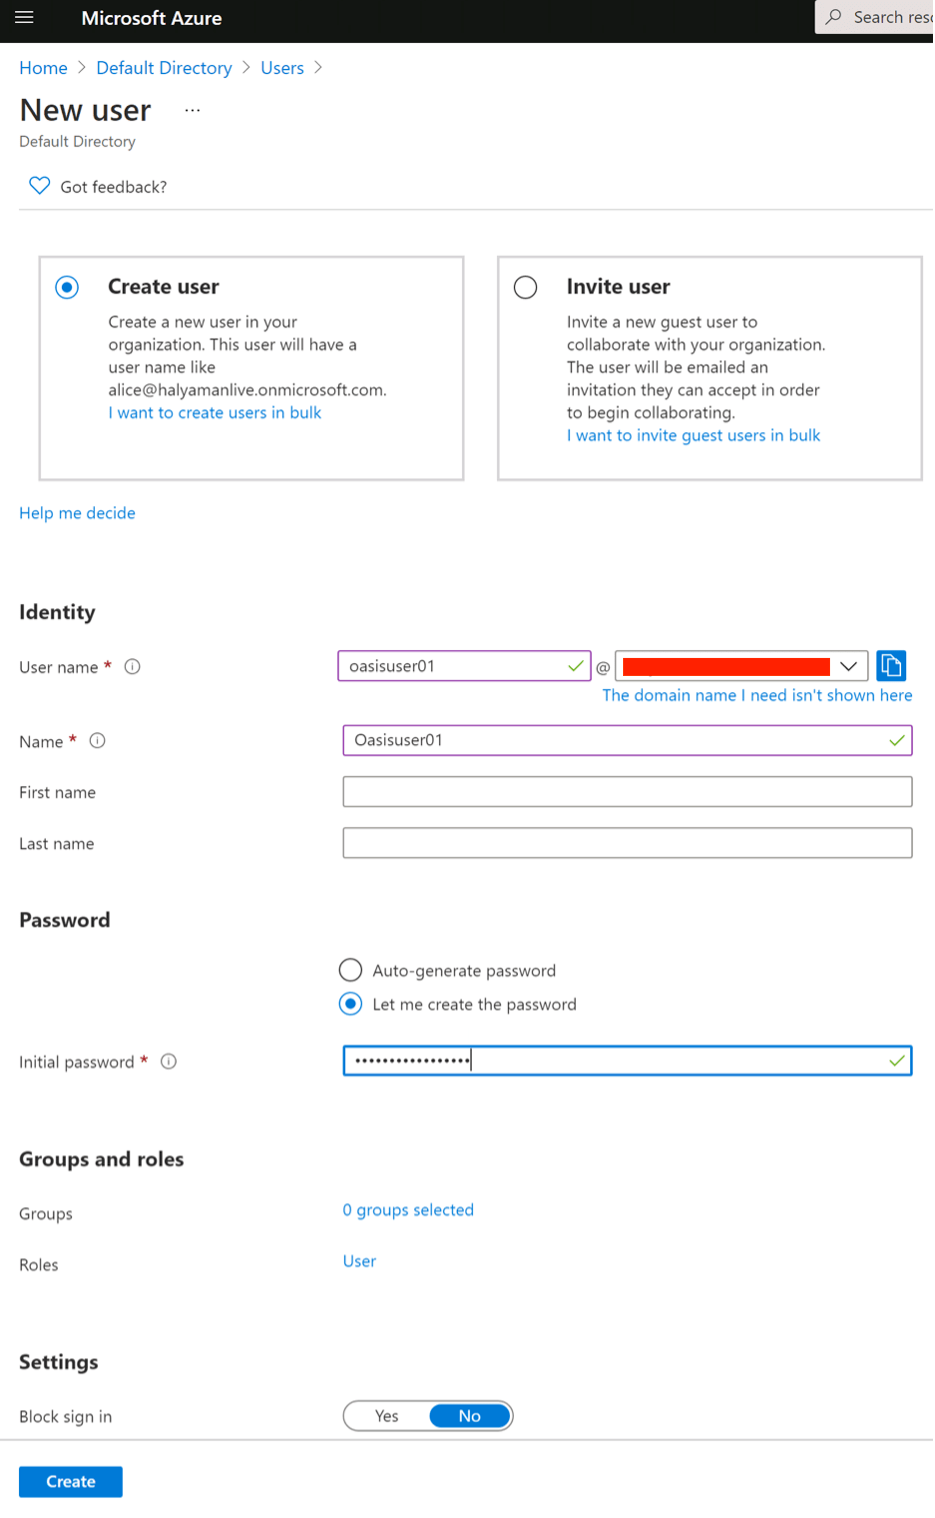
Task: Click into the First name field
Action: (627, 792)
